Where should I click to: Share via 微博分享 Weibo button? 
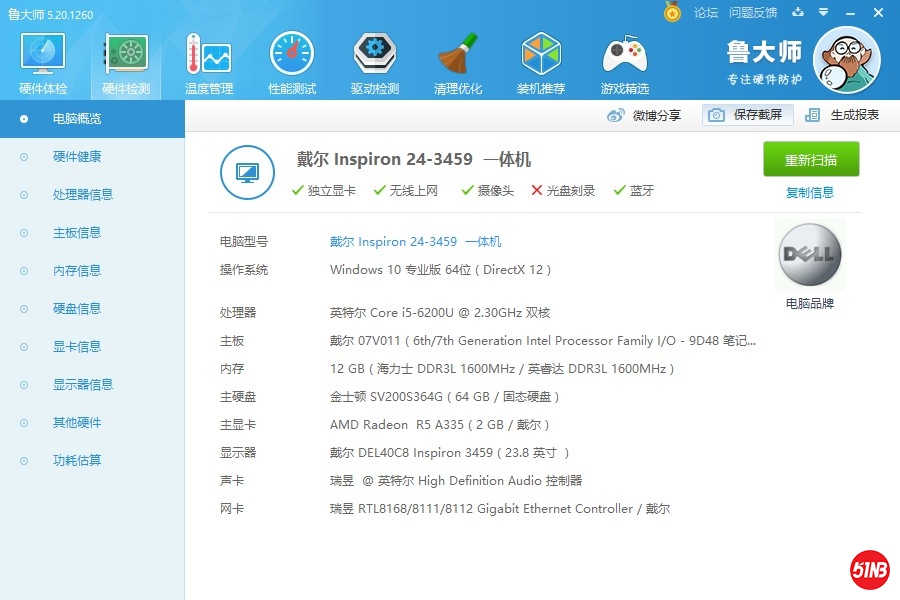pos(645,115)
